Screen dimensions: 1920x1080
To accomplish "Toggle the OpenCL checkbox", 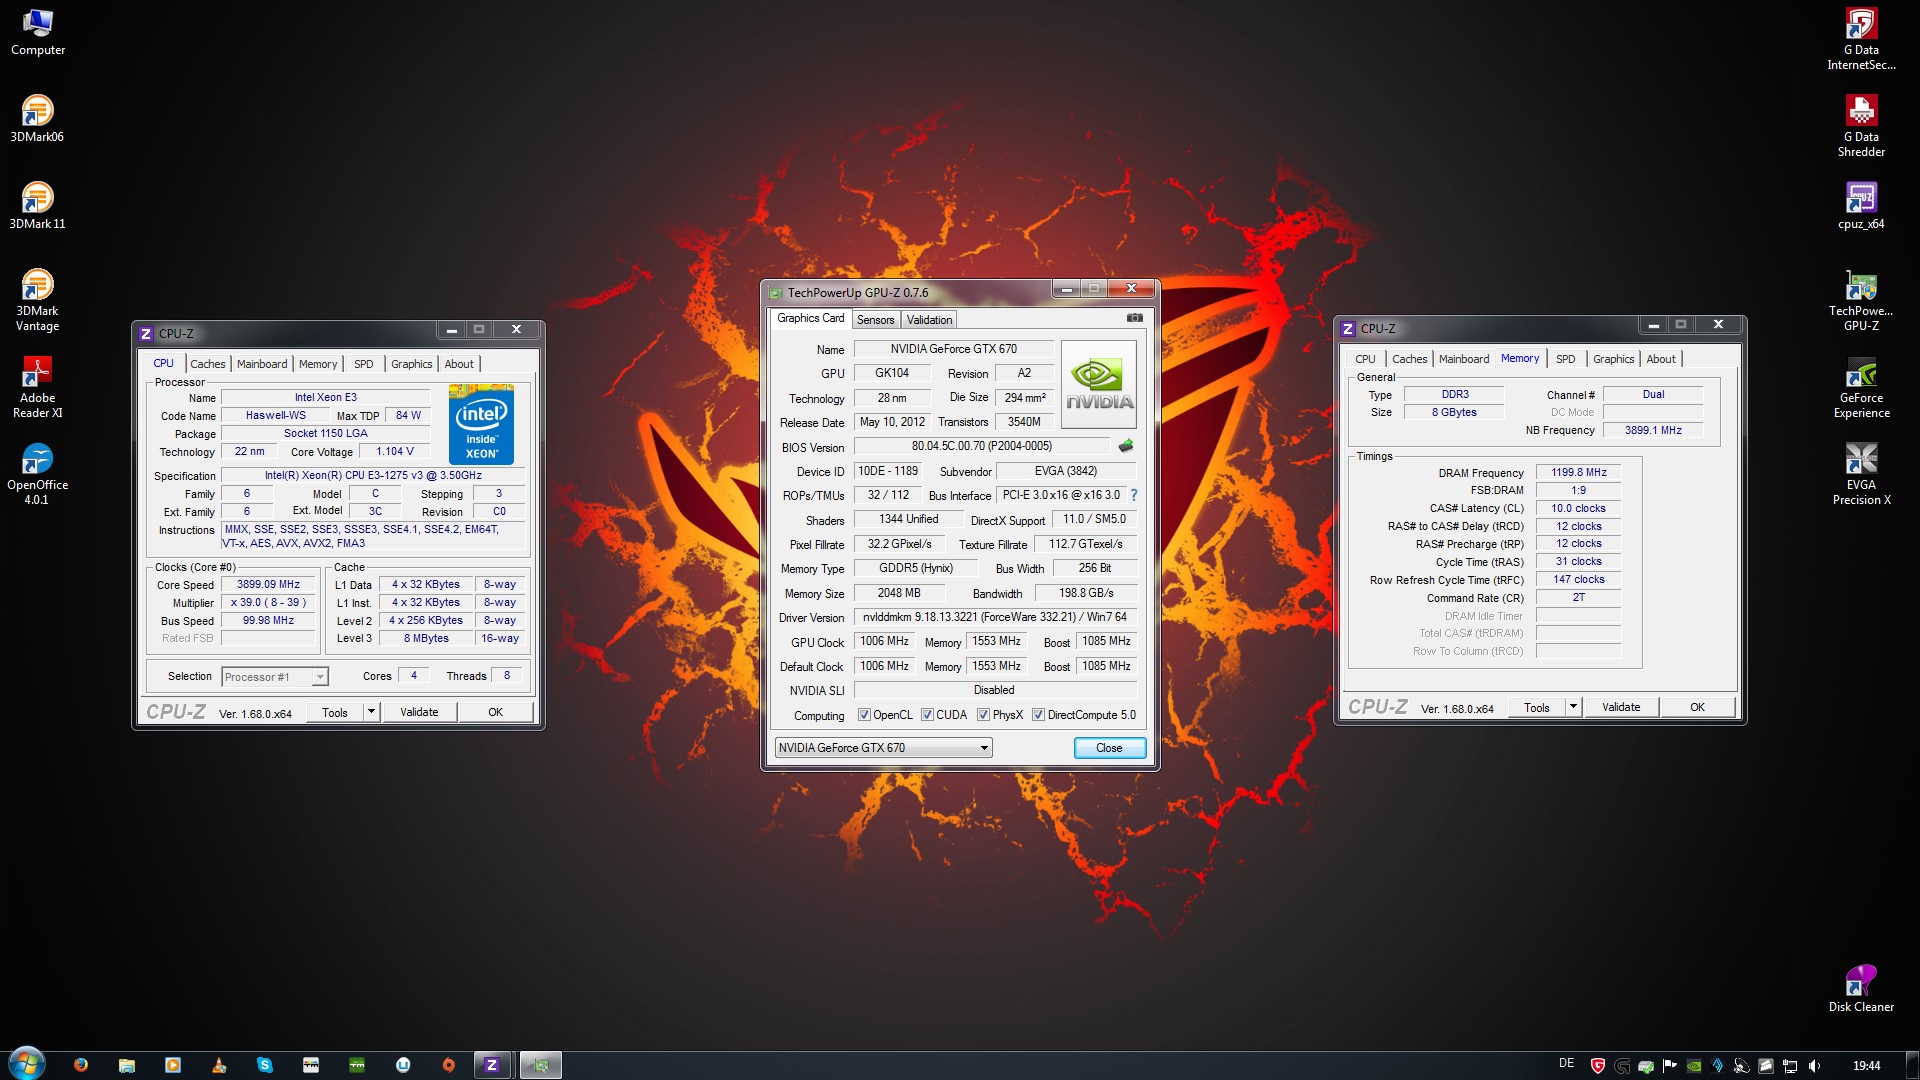I will 864,715.
